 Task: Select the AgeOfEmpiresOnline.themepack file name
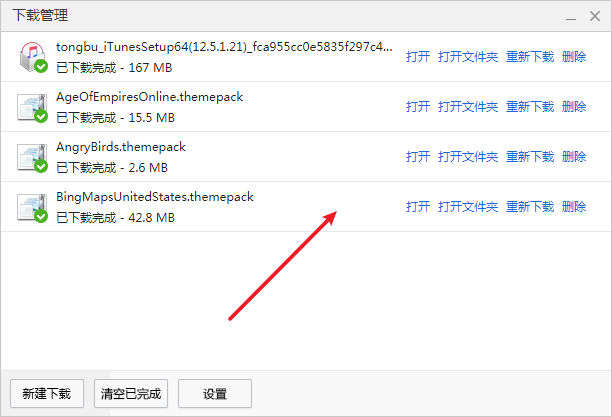(149, 97)
